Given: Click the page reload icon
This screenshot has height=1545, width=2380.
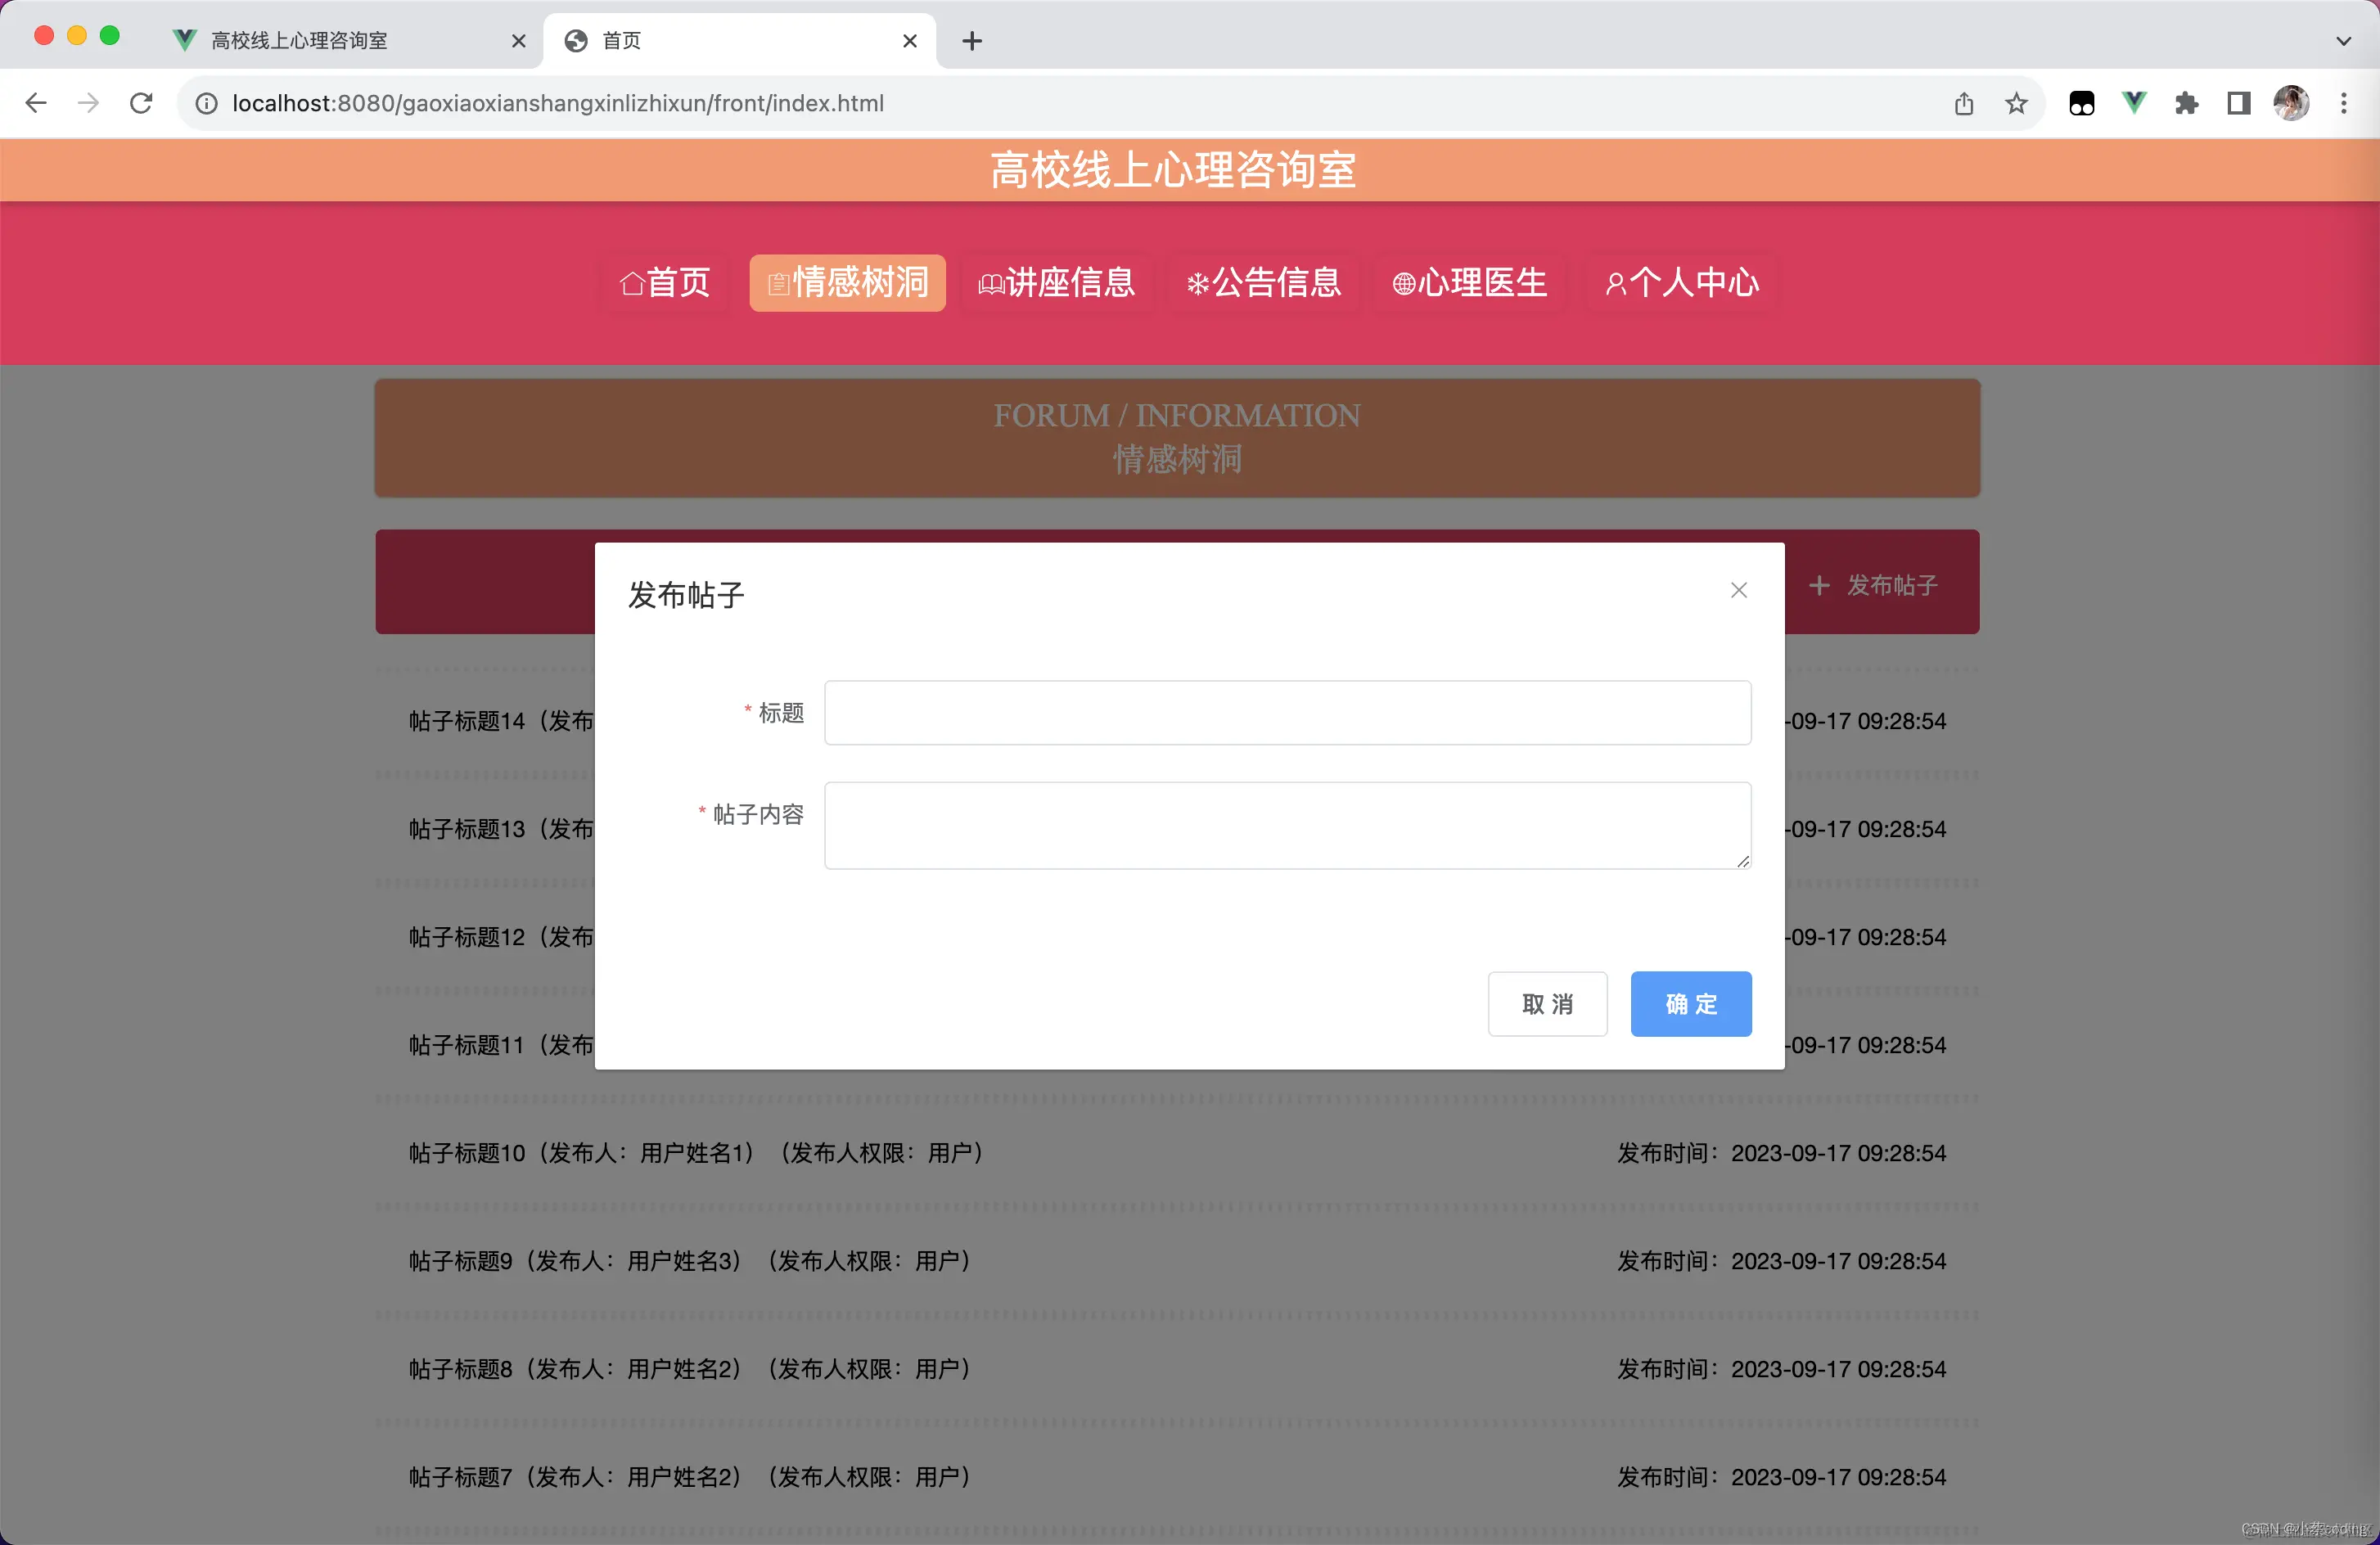Looking at the screenshot, I should pyautogui.click(x=141, y=103).
